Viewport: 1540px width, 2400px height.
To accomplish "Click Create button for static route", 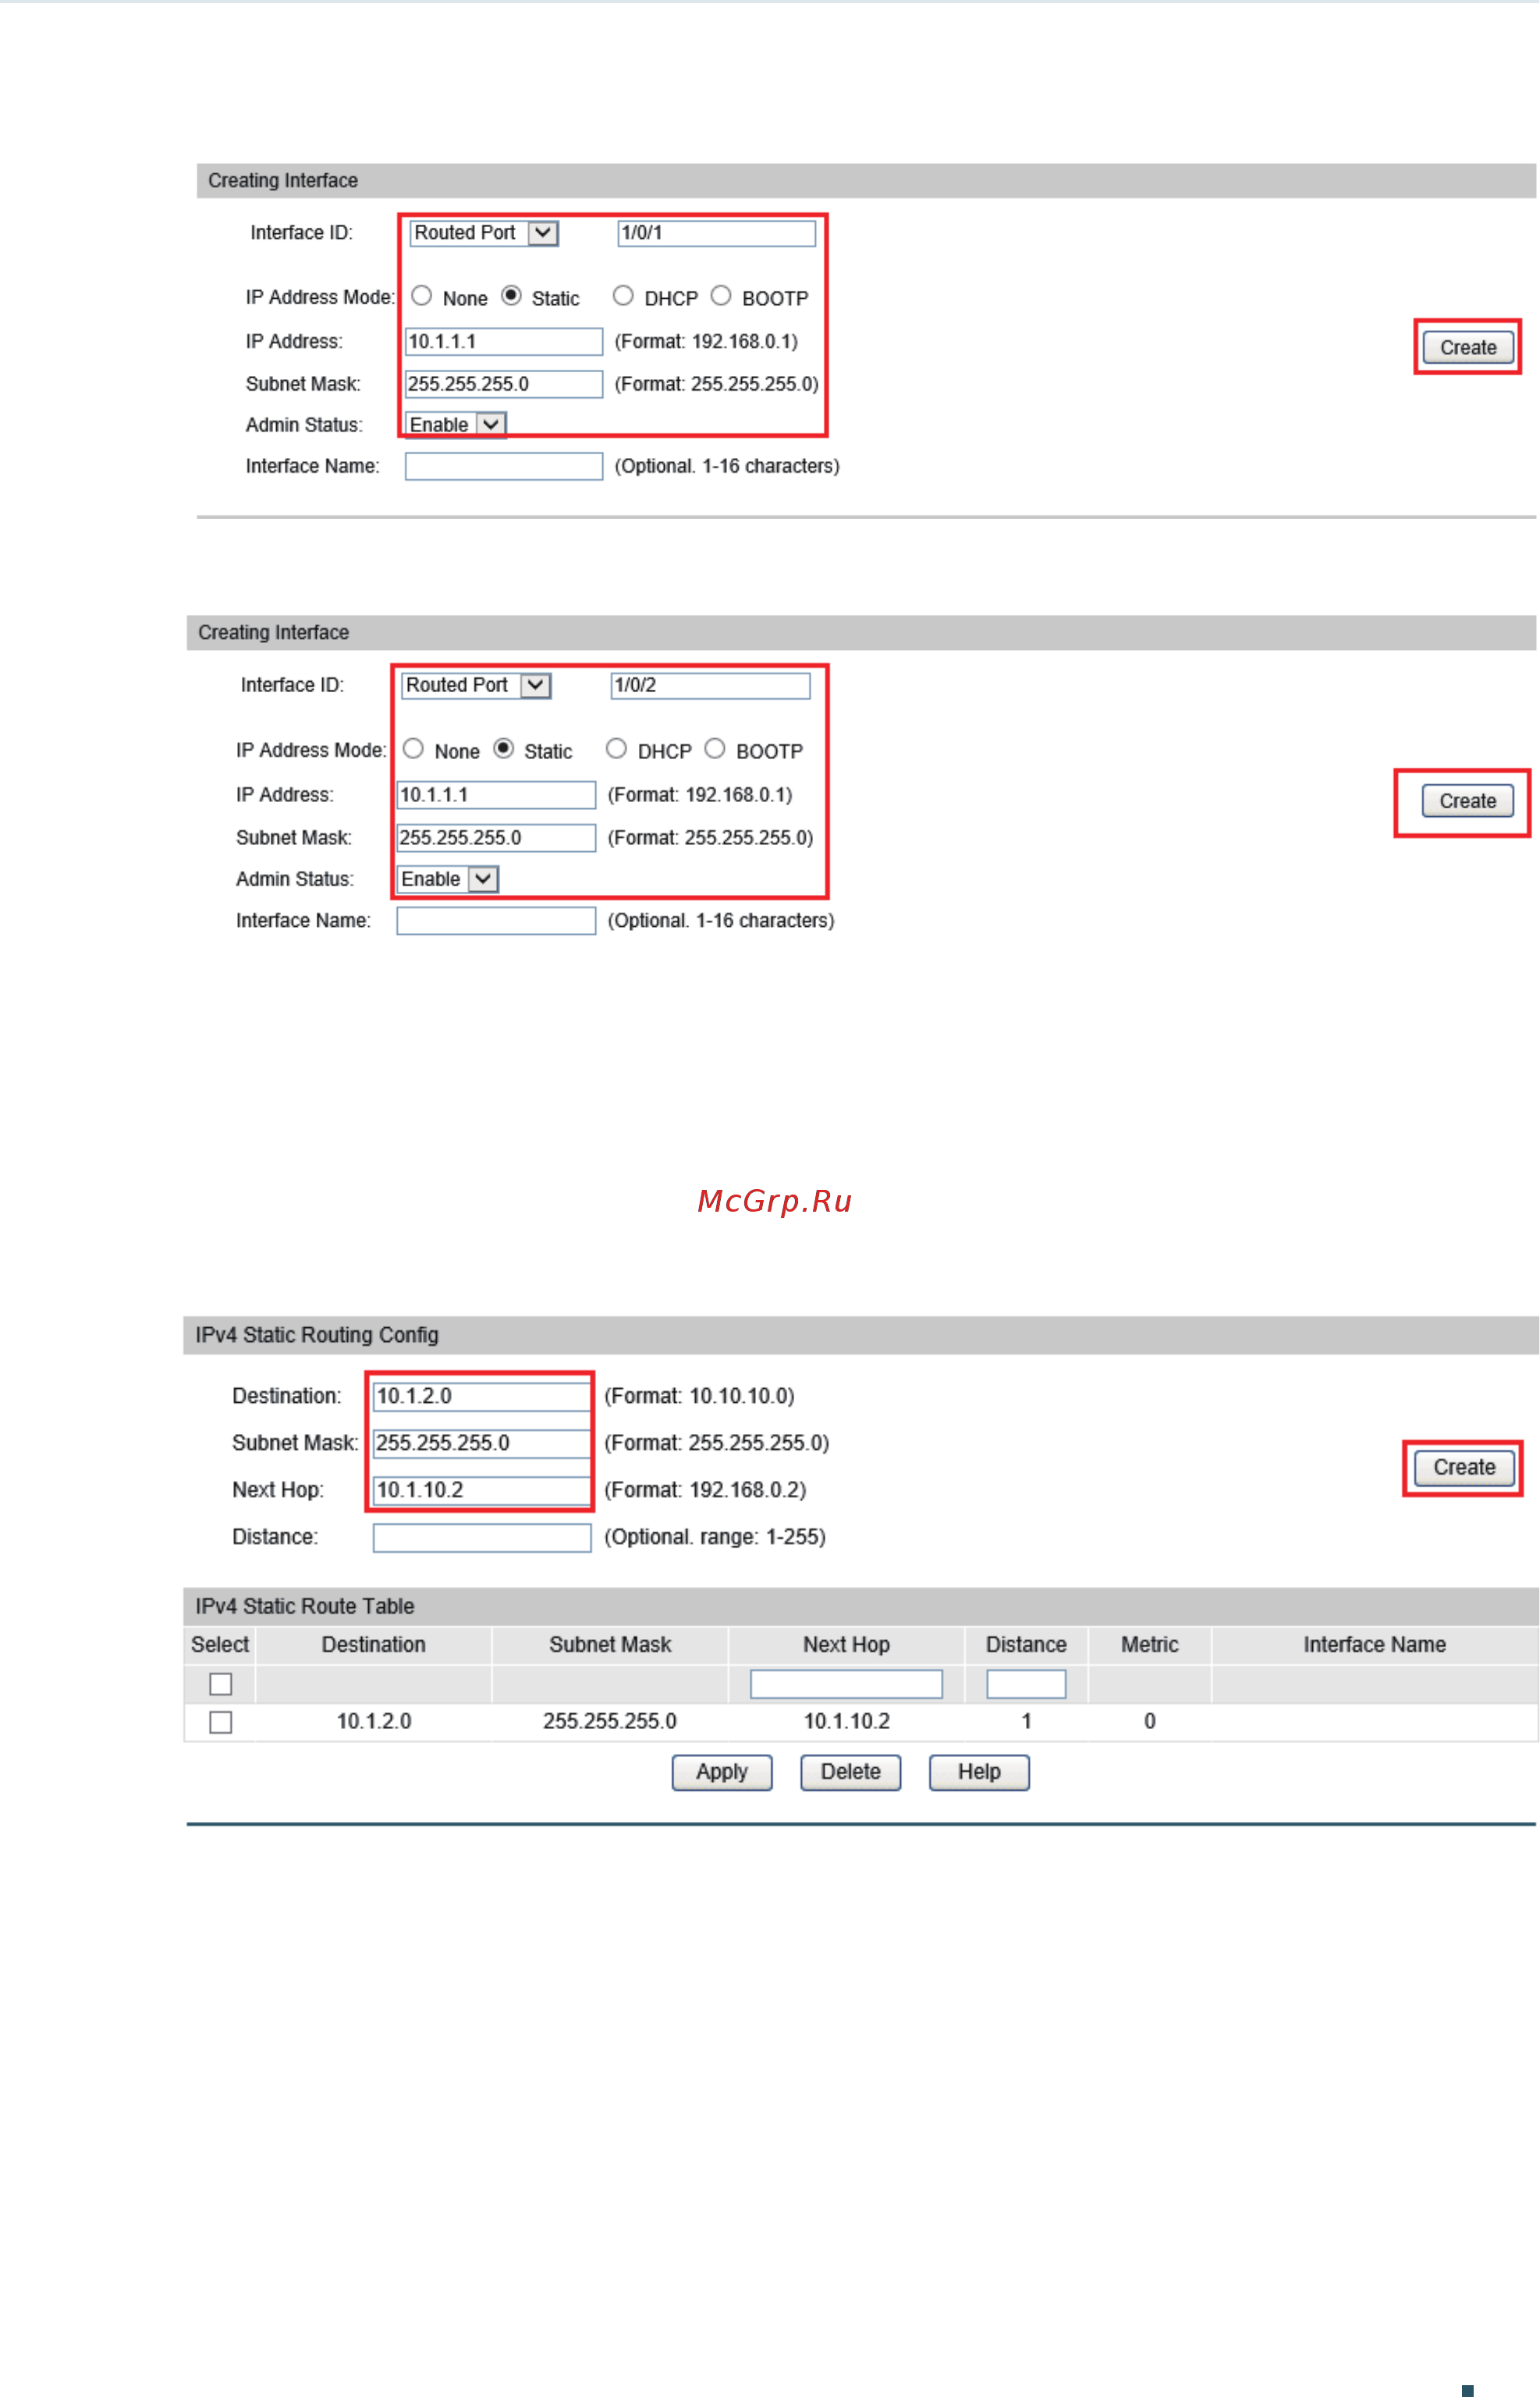I will click(x=1464, y=1467).
